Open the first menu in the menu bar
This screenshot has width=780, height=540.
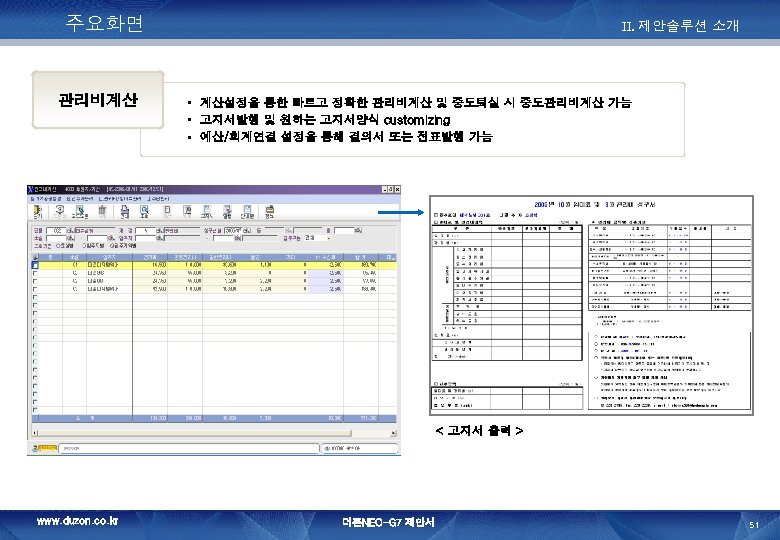46,199
